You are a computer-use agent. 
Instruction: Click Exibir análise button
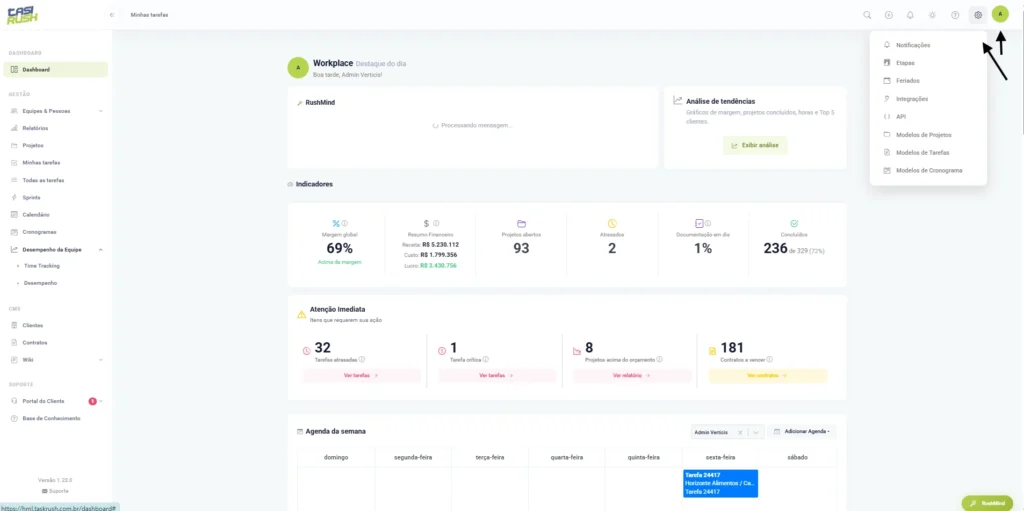pos(755,145)
